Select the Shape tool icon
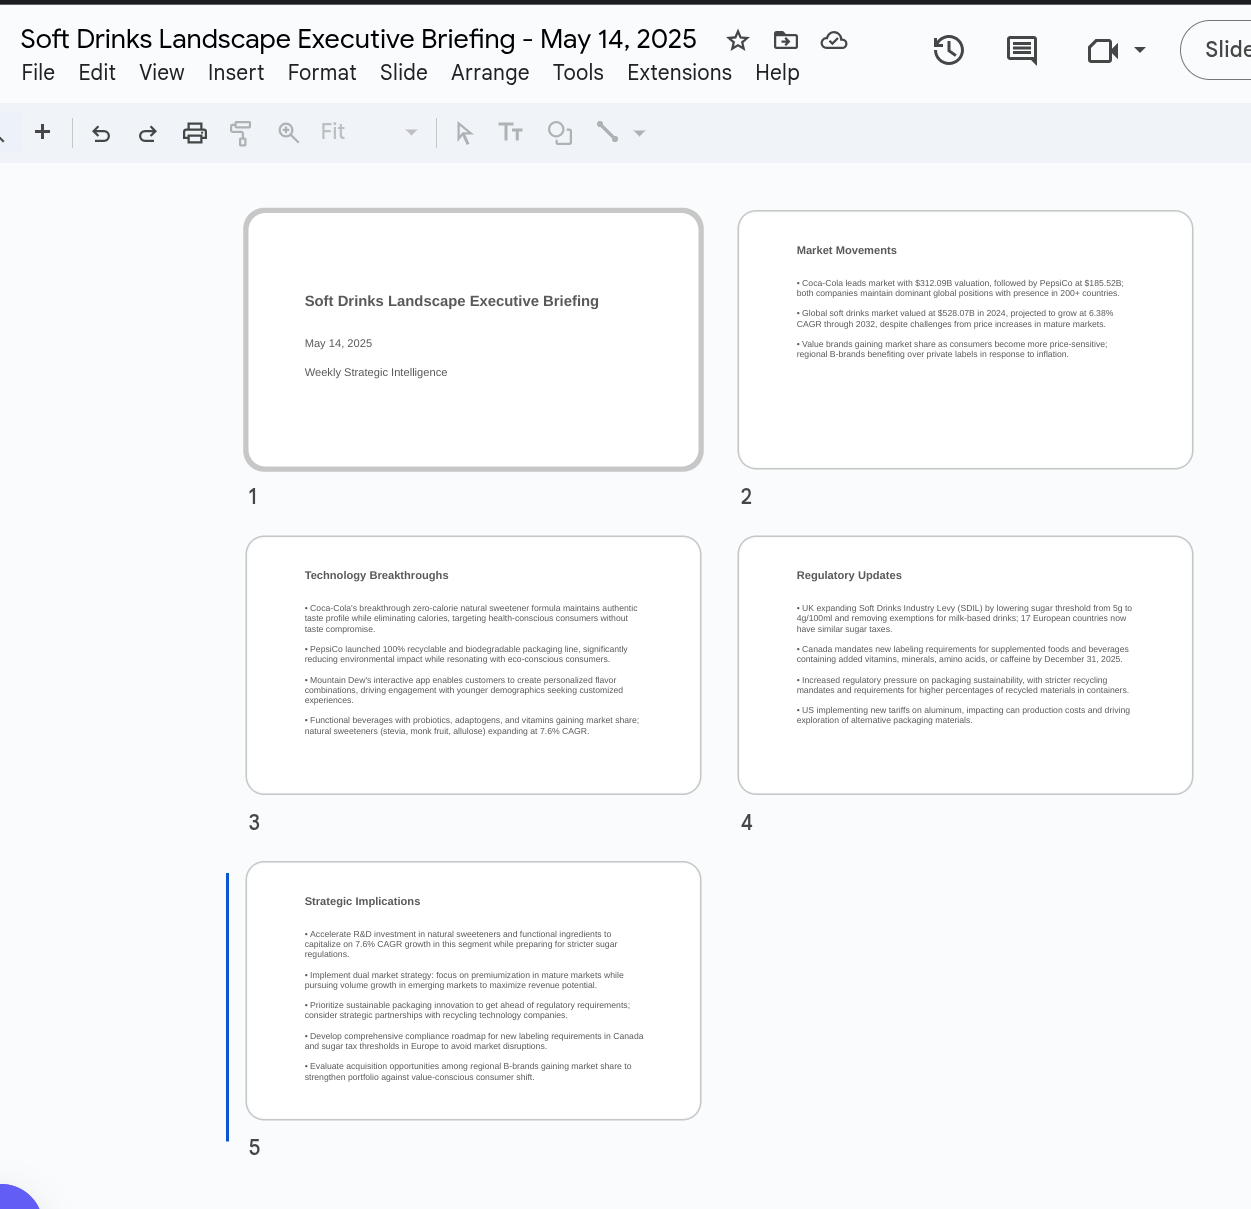The image size is (1251, 1209). 560,133
